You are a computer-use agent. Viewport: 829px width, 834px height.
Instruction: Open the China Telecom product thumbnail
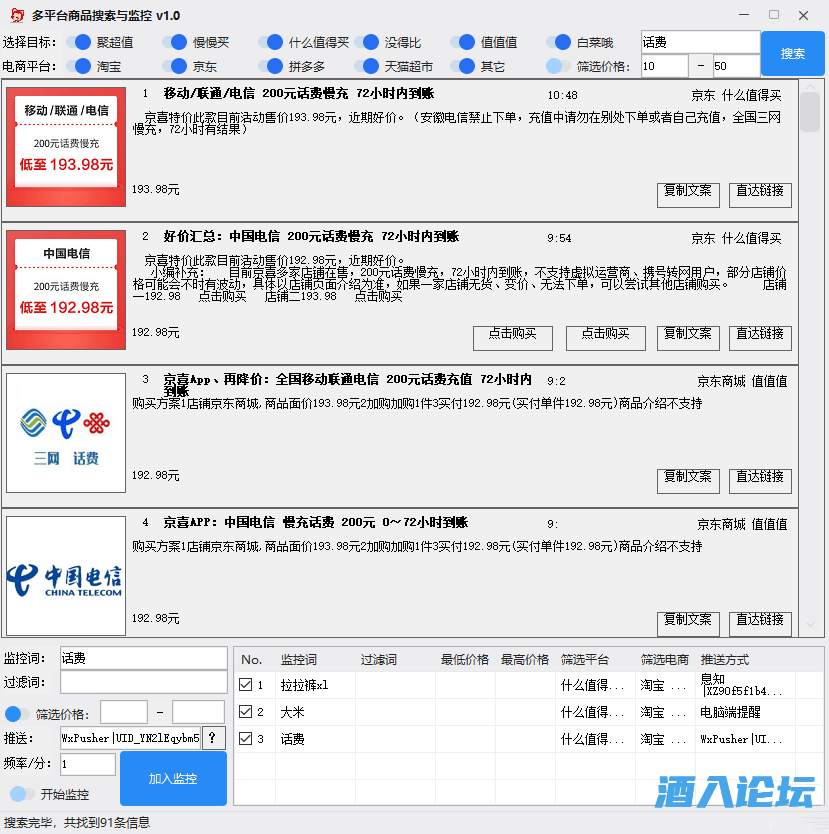click(x=66, y=576)
